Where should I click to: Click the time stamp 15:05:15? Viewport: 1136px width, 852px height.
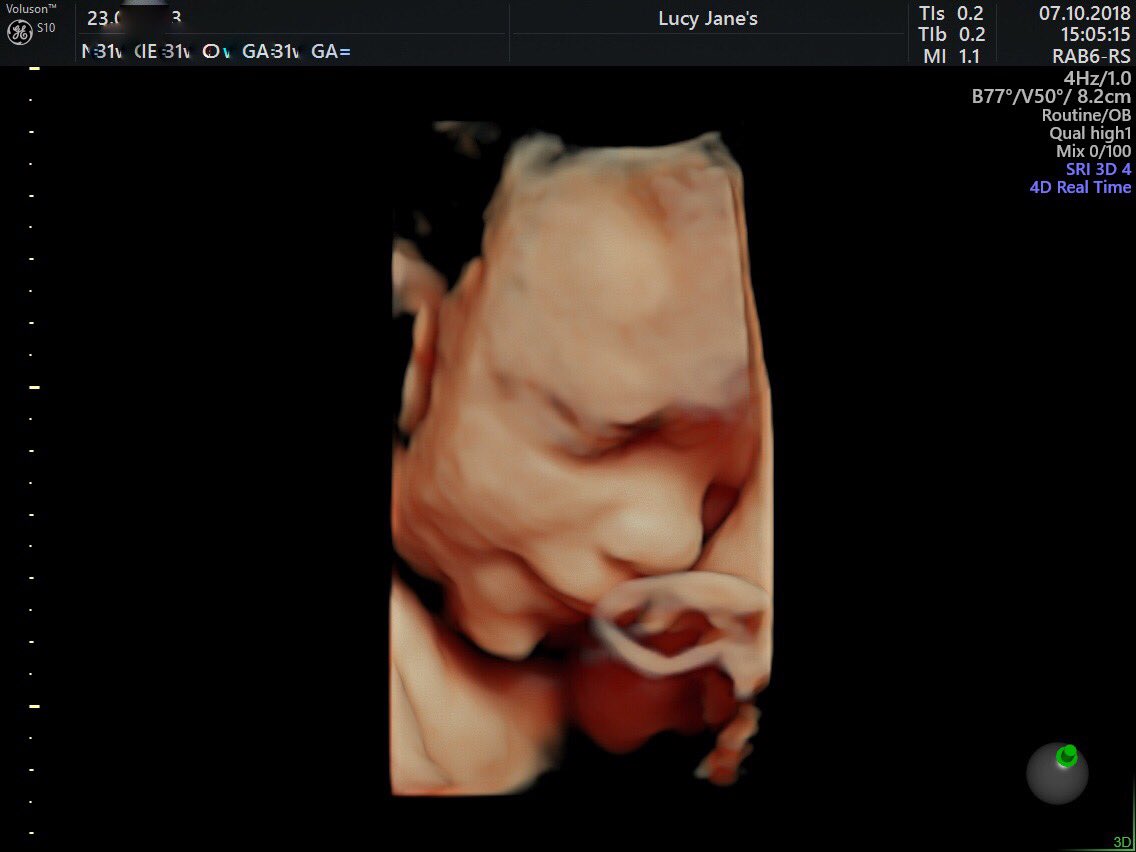[x=1095, y=35]
